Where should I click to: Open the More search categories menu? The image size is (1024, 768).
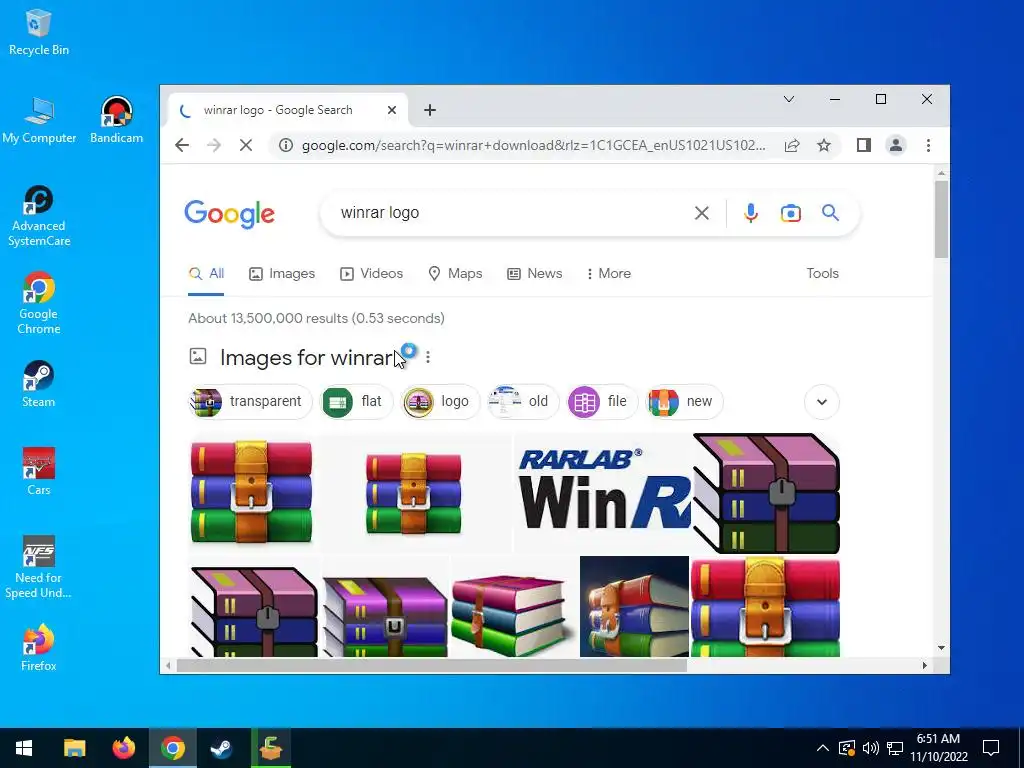609,274
